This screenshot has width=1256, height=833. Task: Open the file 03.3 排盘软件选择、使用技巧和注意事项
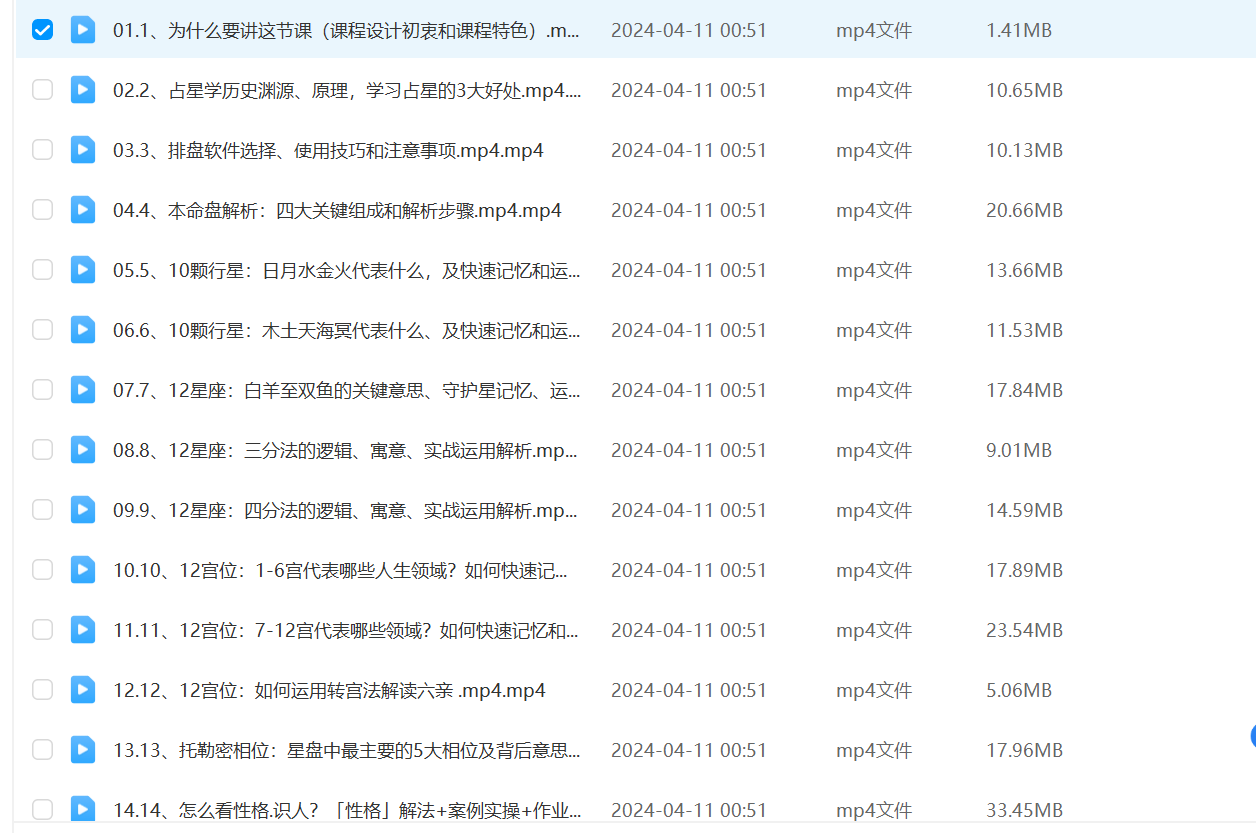point(328,150)
